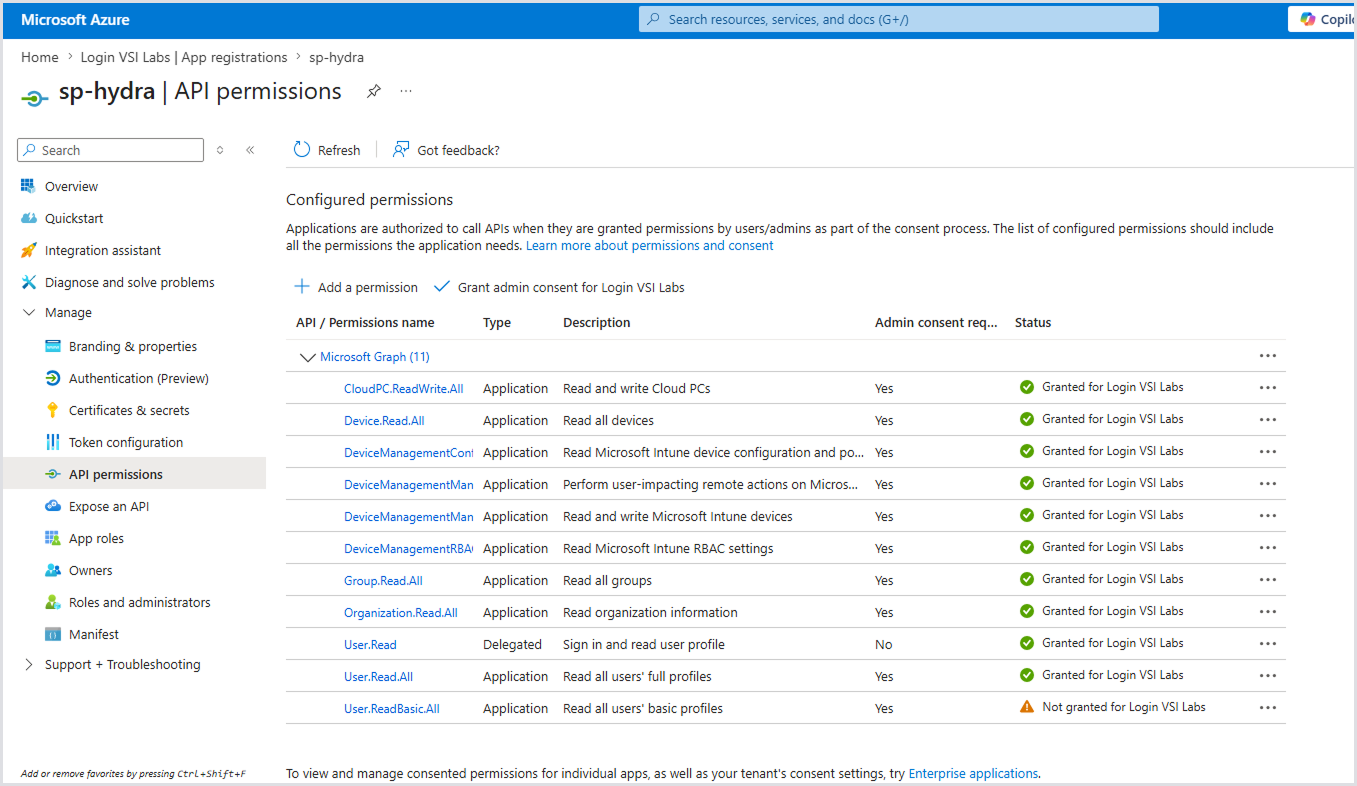Image resolution: width=1357 pixels, height=786 pixels.
Task: Click the sidebar expand/collapse all arrows
Action: tap(220, 150)
